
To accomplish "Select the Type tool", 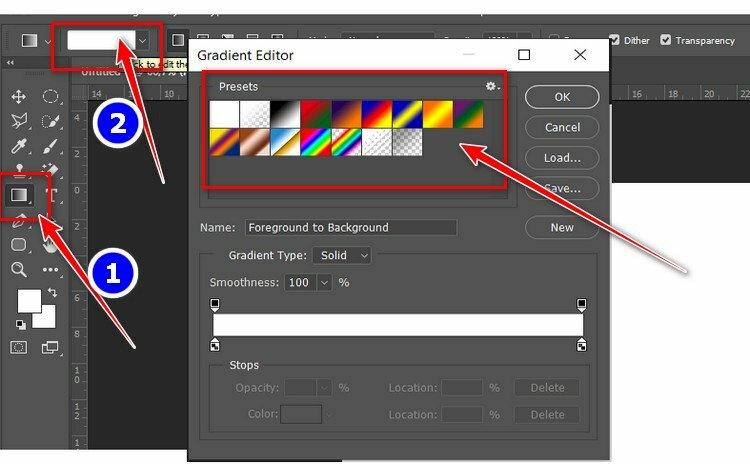I will 50,193.
